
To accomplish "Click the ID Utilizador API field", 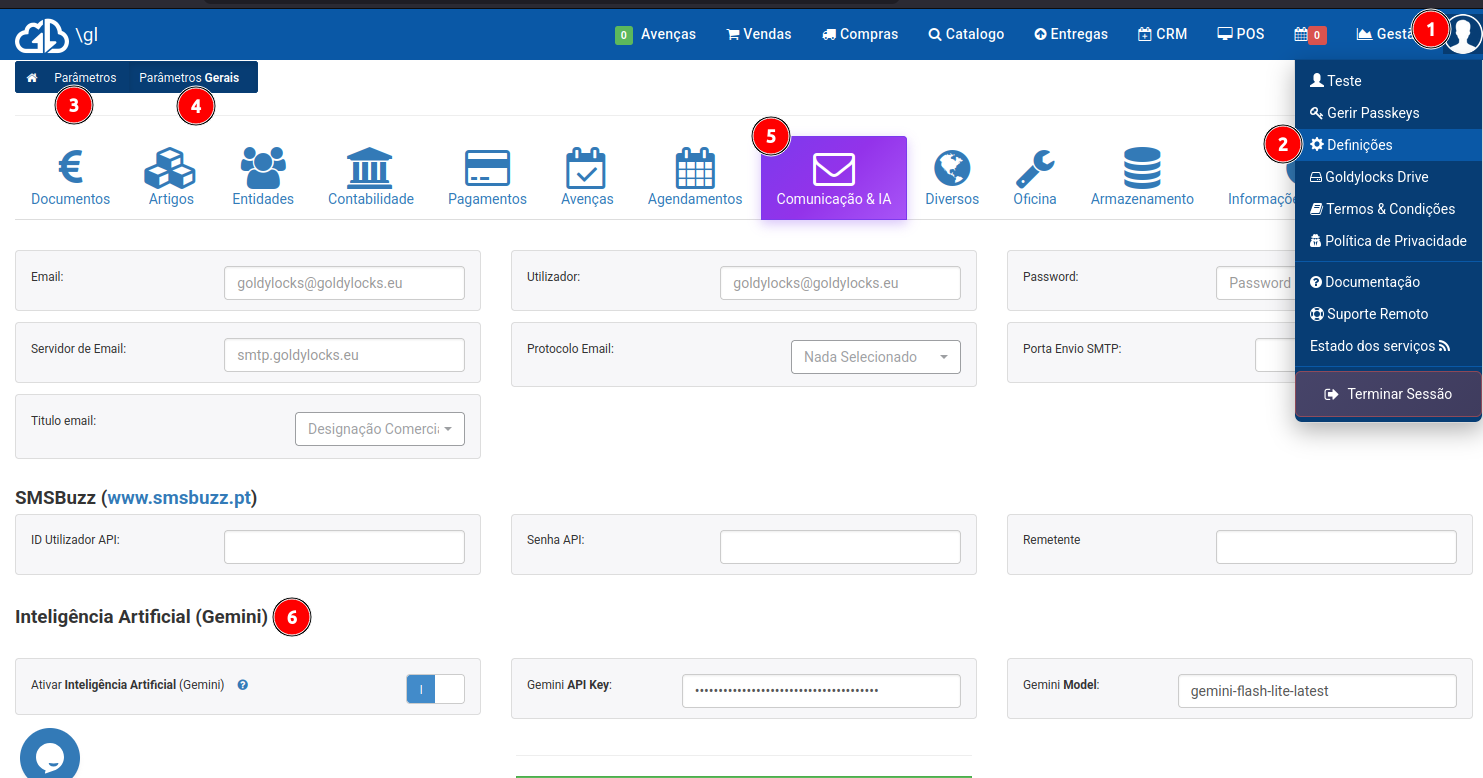I will pos(344,547).
